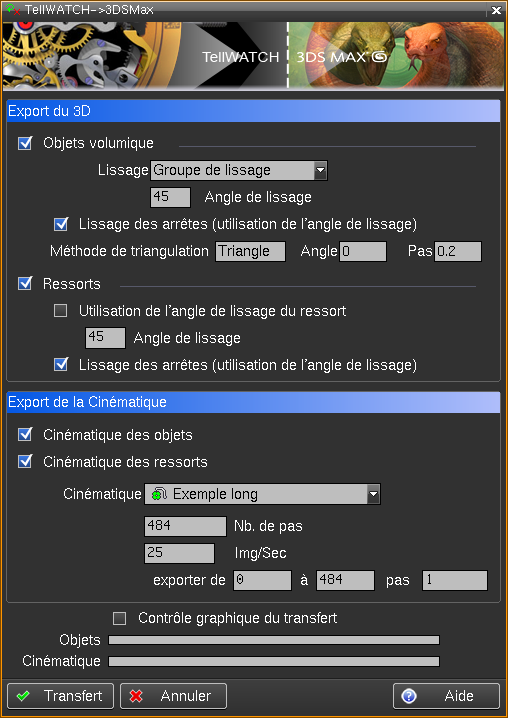This screenshot has height=718, width=508.
Task: Click the 3DS MAX logo in banner
Action: [342, 56]
